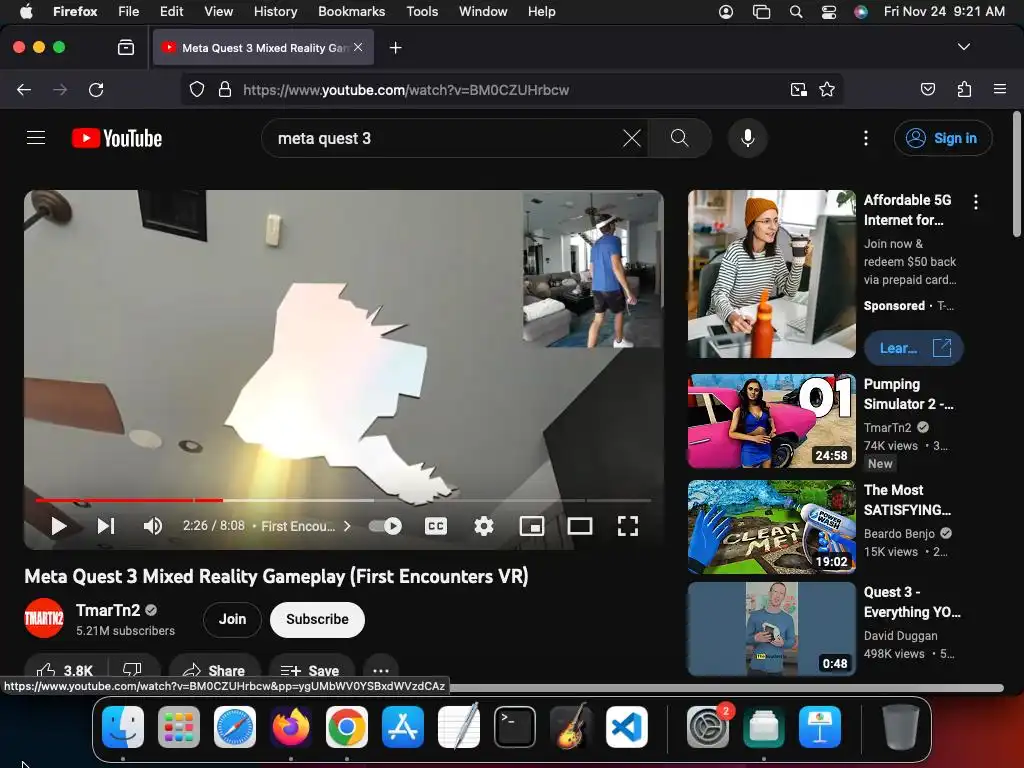
Task: Open YouTube settings three-dot menu
Action: (x=865, y=138)
